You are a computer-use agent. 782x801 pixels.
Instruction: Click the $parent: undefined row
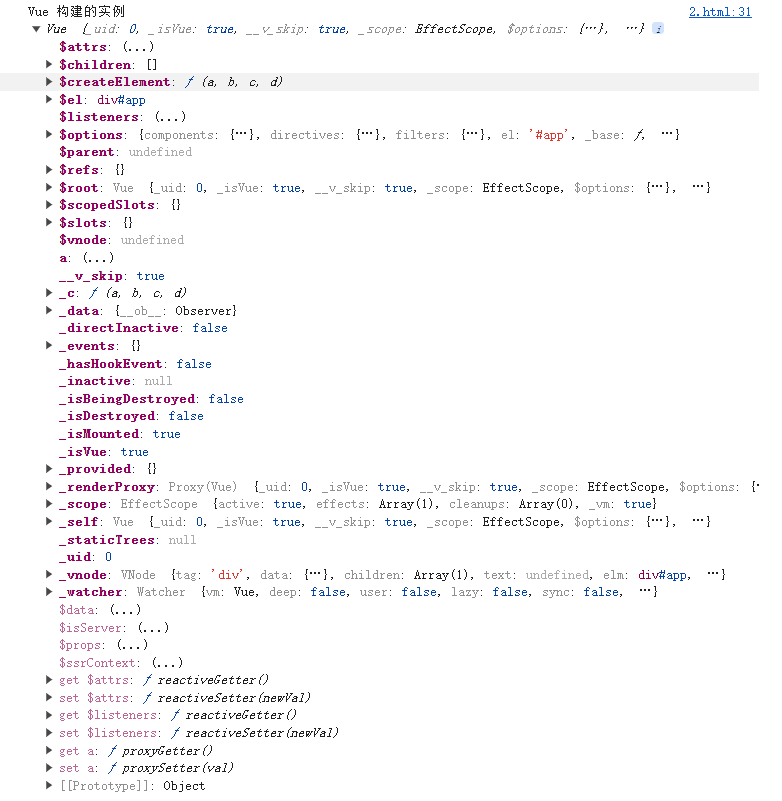click(x=126, y=152)
